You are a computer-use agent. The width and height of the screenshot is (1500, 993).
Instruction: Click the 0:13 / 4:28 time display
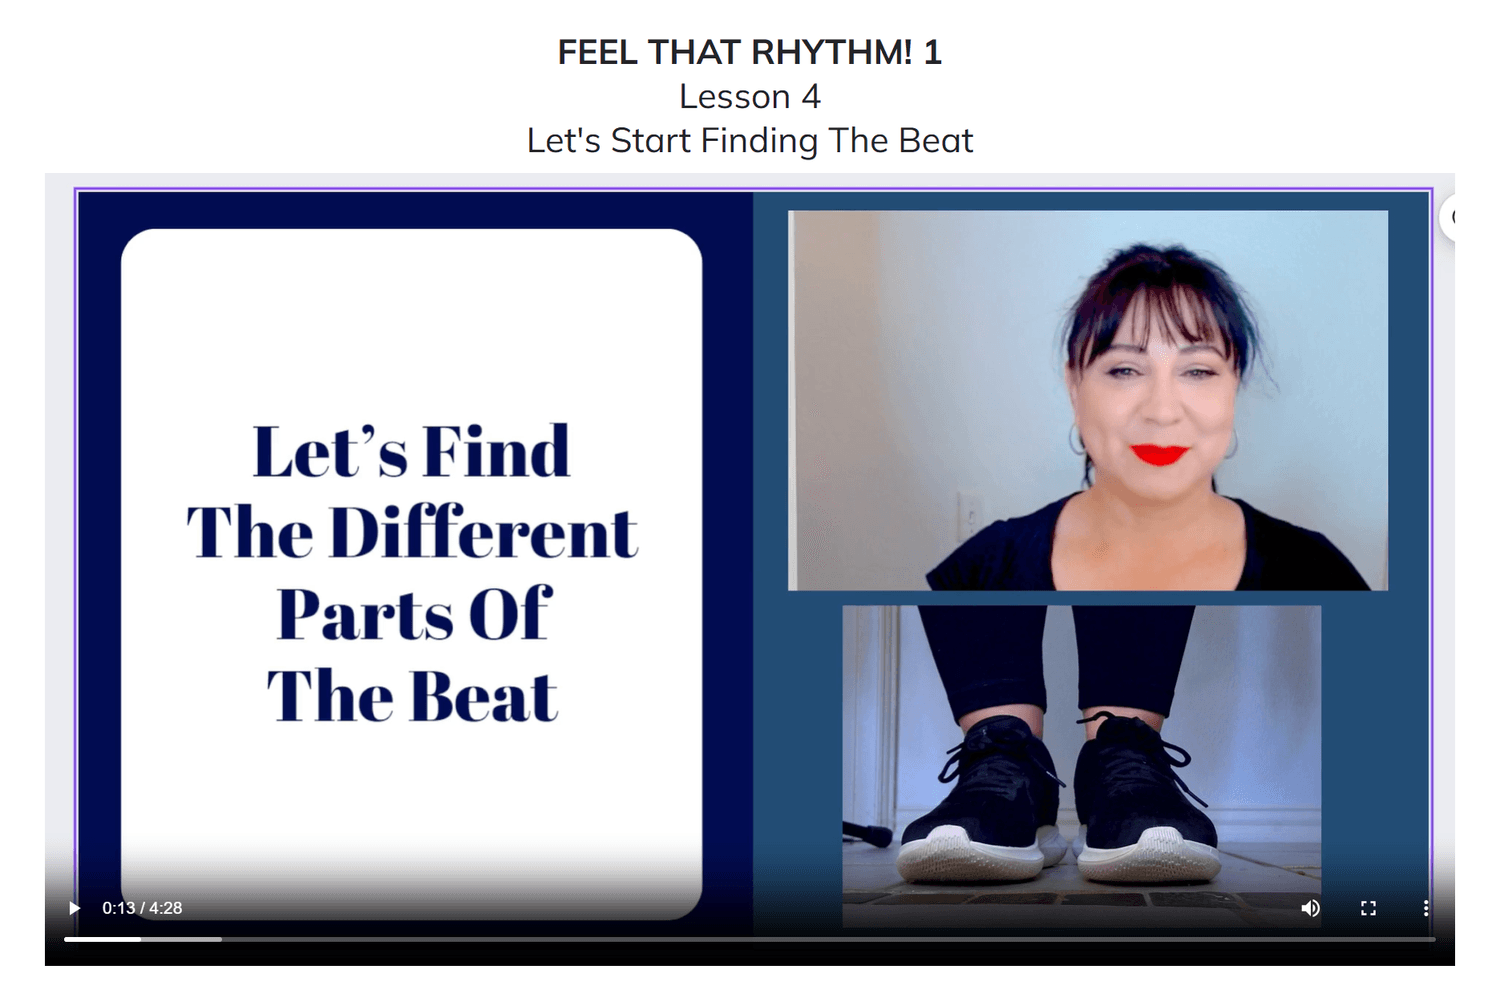click(x=142, y=908)
